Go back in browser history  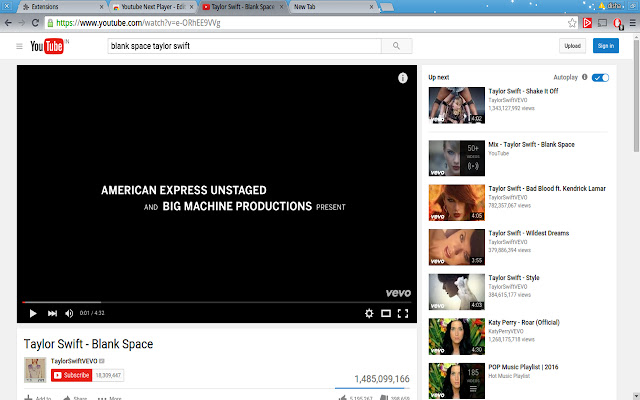(8, 23)
